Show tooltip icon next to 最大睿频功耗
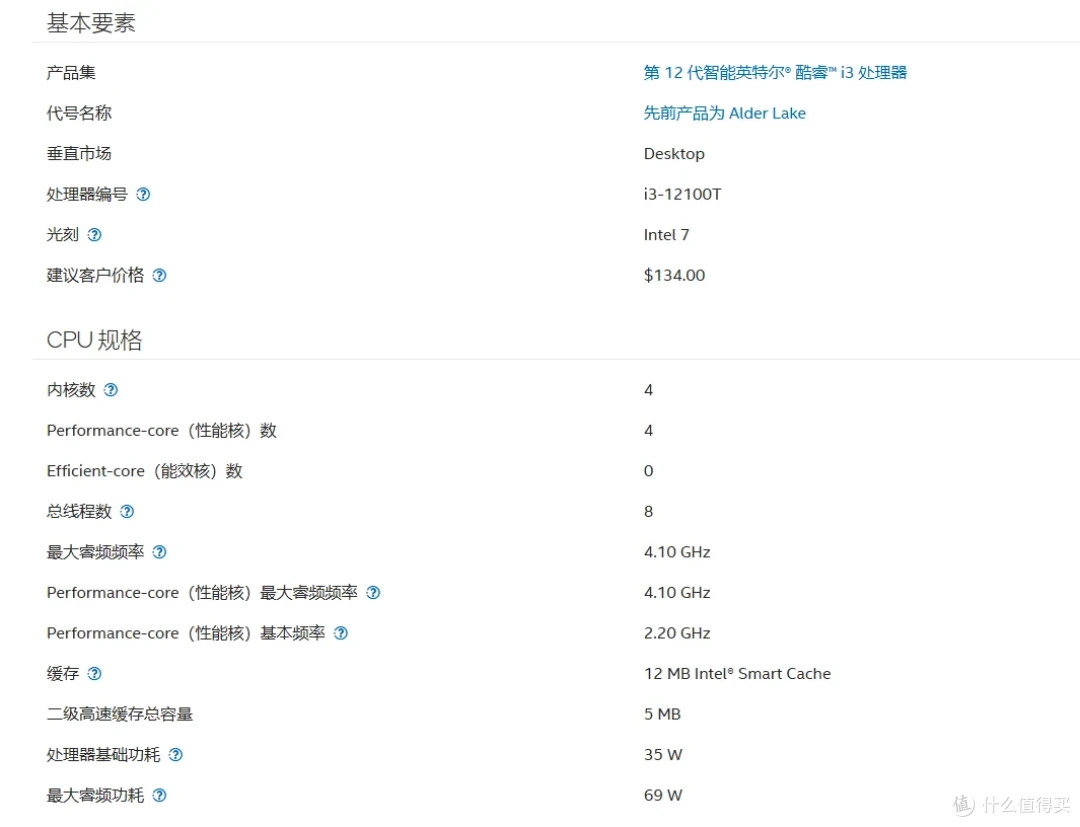 [160, 795]
